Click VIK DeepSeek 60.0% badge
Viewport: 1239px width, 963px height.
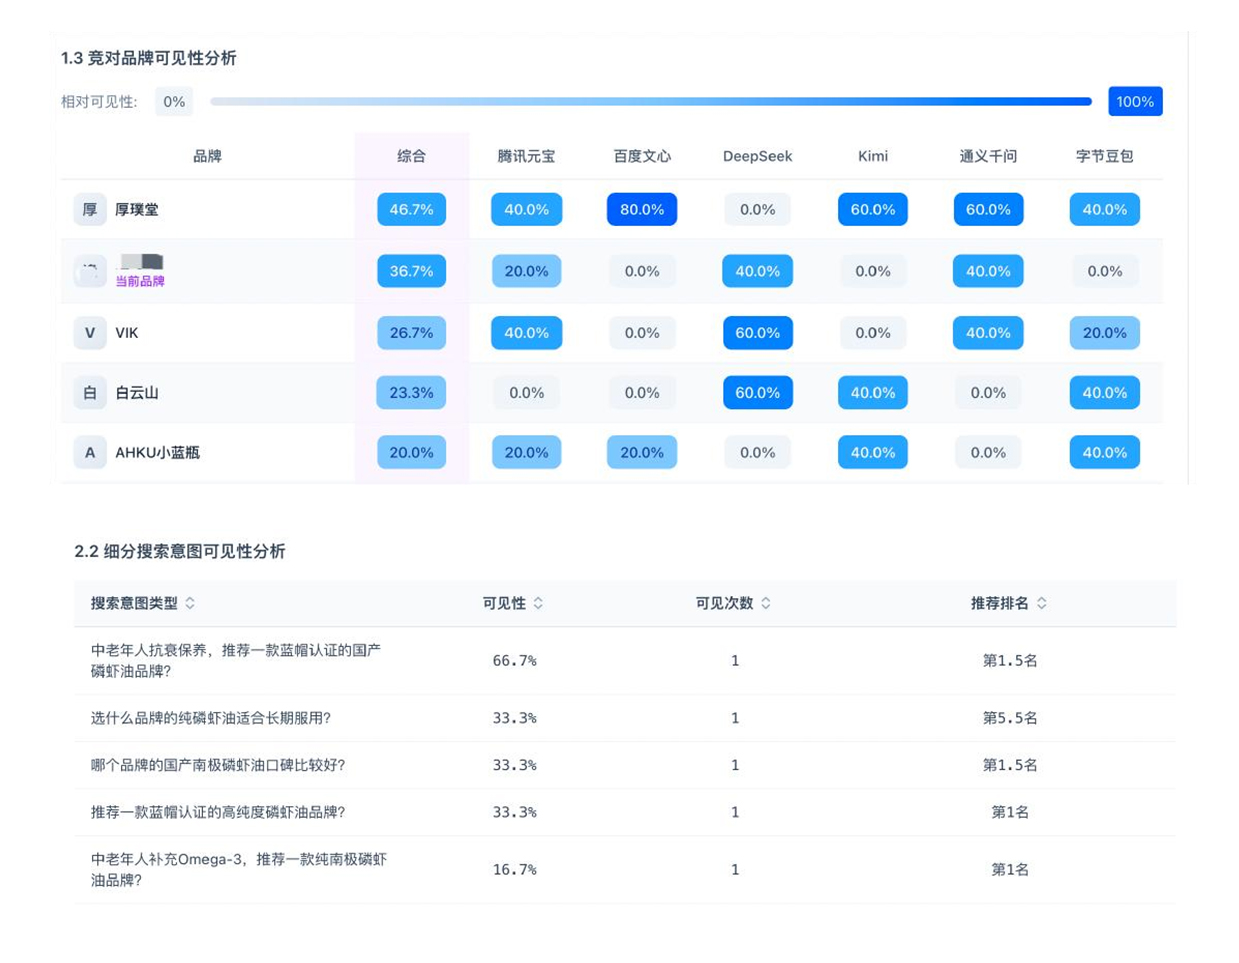757,333
